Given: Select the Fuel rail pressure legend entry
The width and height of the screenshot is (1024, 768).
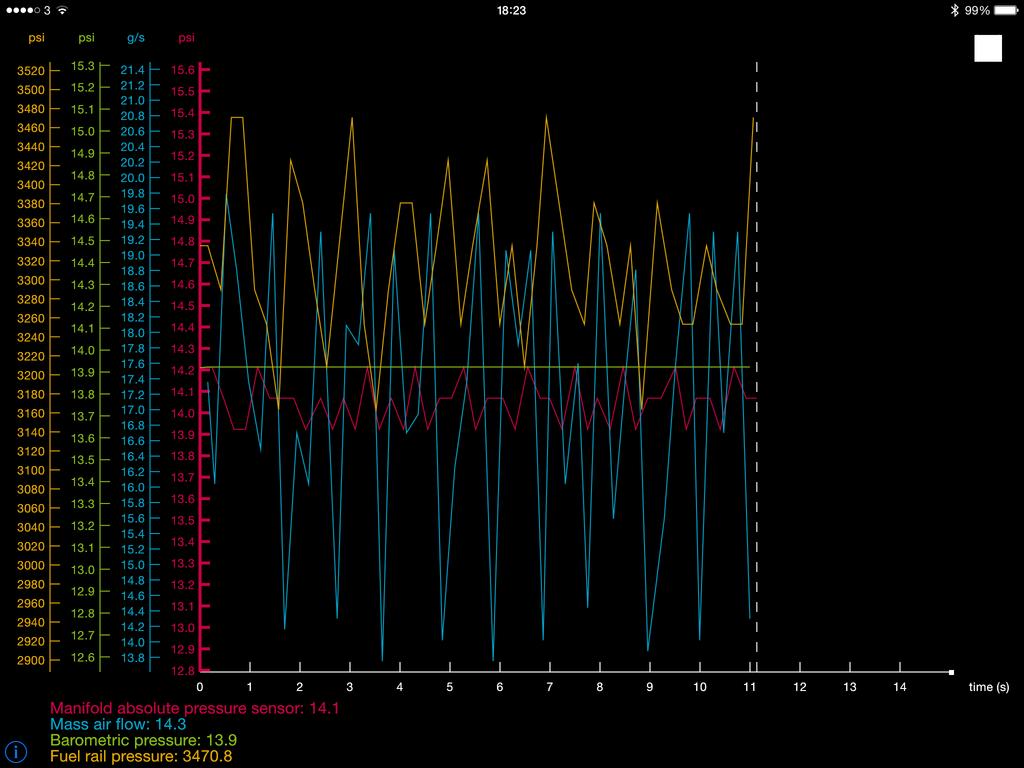Looking at the screenshot, I should click(x=141, y=757).
